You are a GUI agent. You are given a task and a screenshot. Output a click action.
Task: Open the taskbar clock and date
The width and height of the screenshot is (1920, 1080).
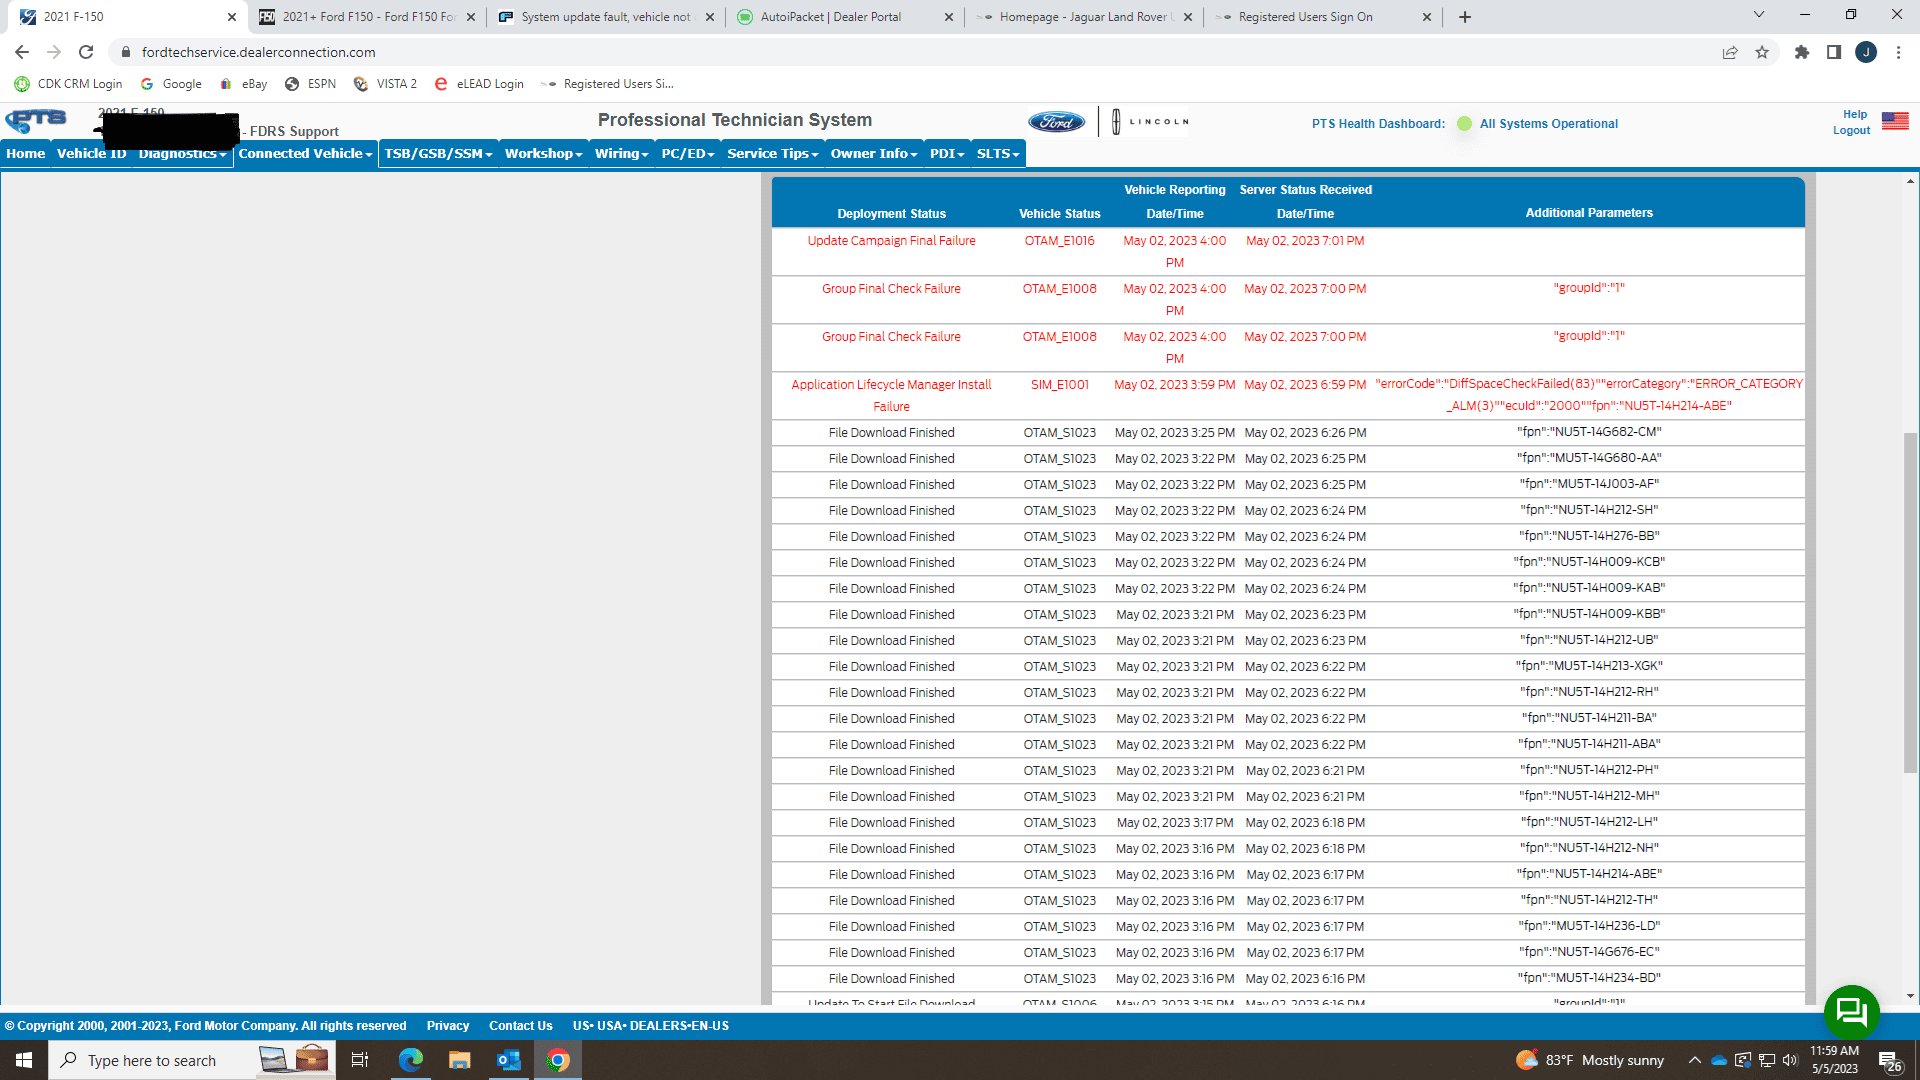pos(1834,1060)
